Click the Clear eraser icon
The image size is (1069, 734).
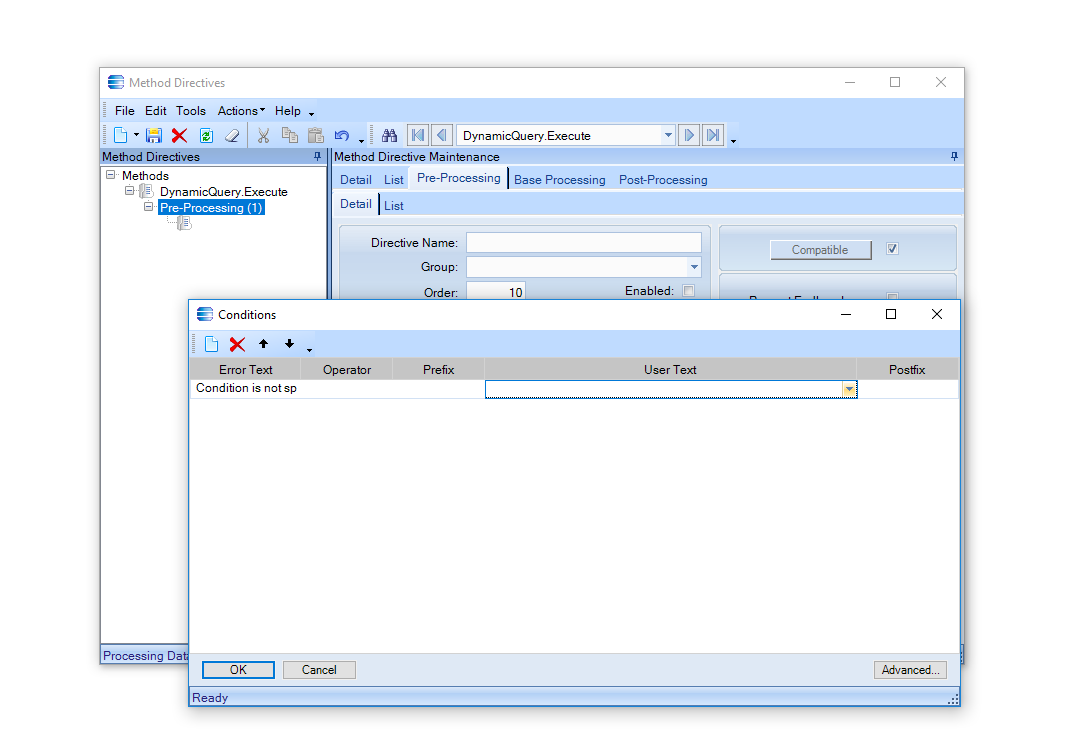pos(232,135)
